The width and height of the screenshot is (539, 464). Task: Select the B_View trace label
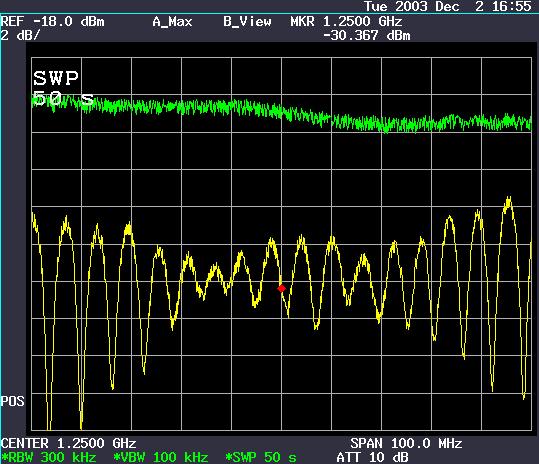[247, 22]
